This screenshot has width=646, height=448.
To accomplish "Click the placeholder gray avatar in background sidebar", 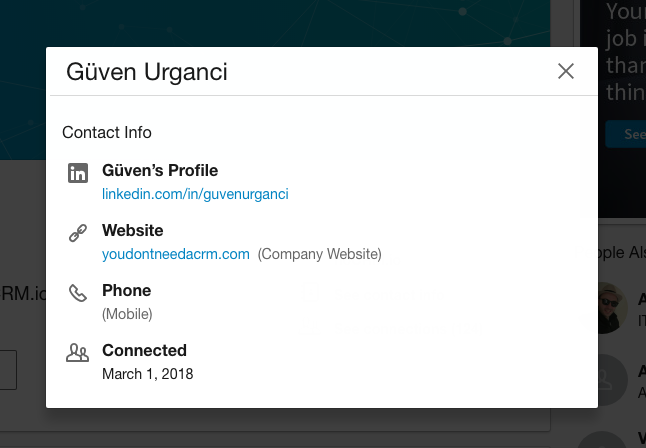I will (613, 380).
